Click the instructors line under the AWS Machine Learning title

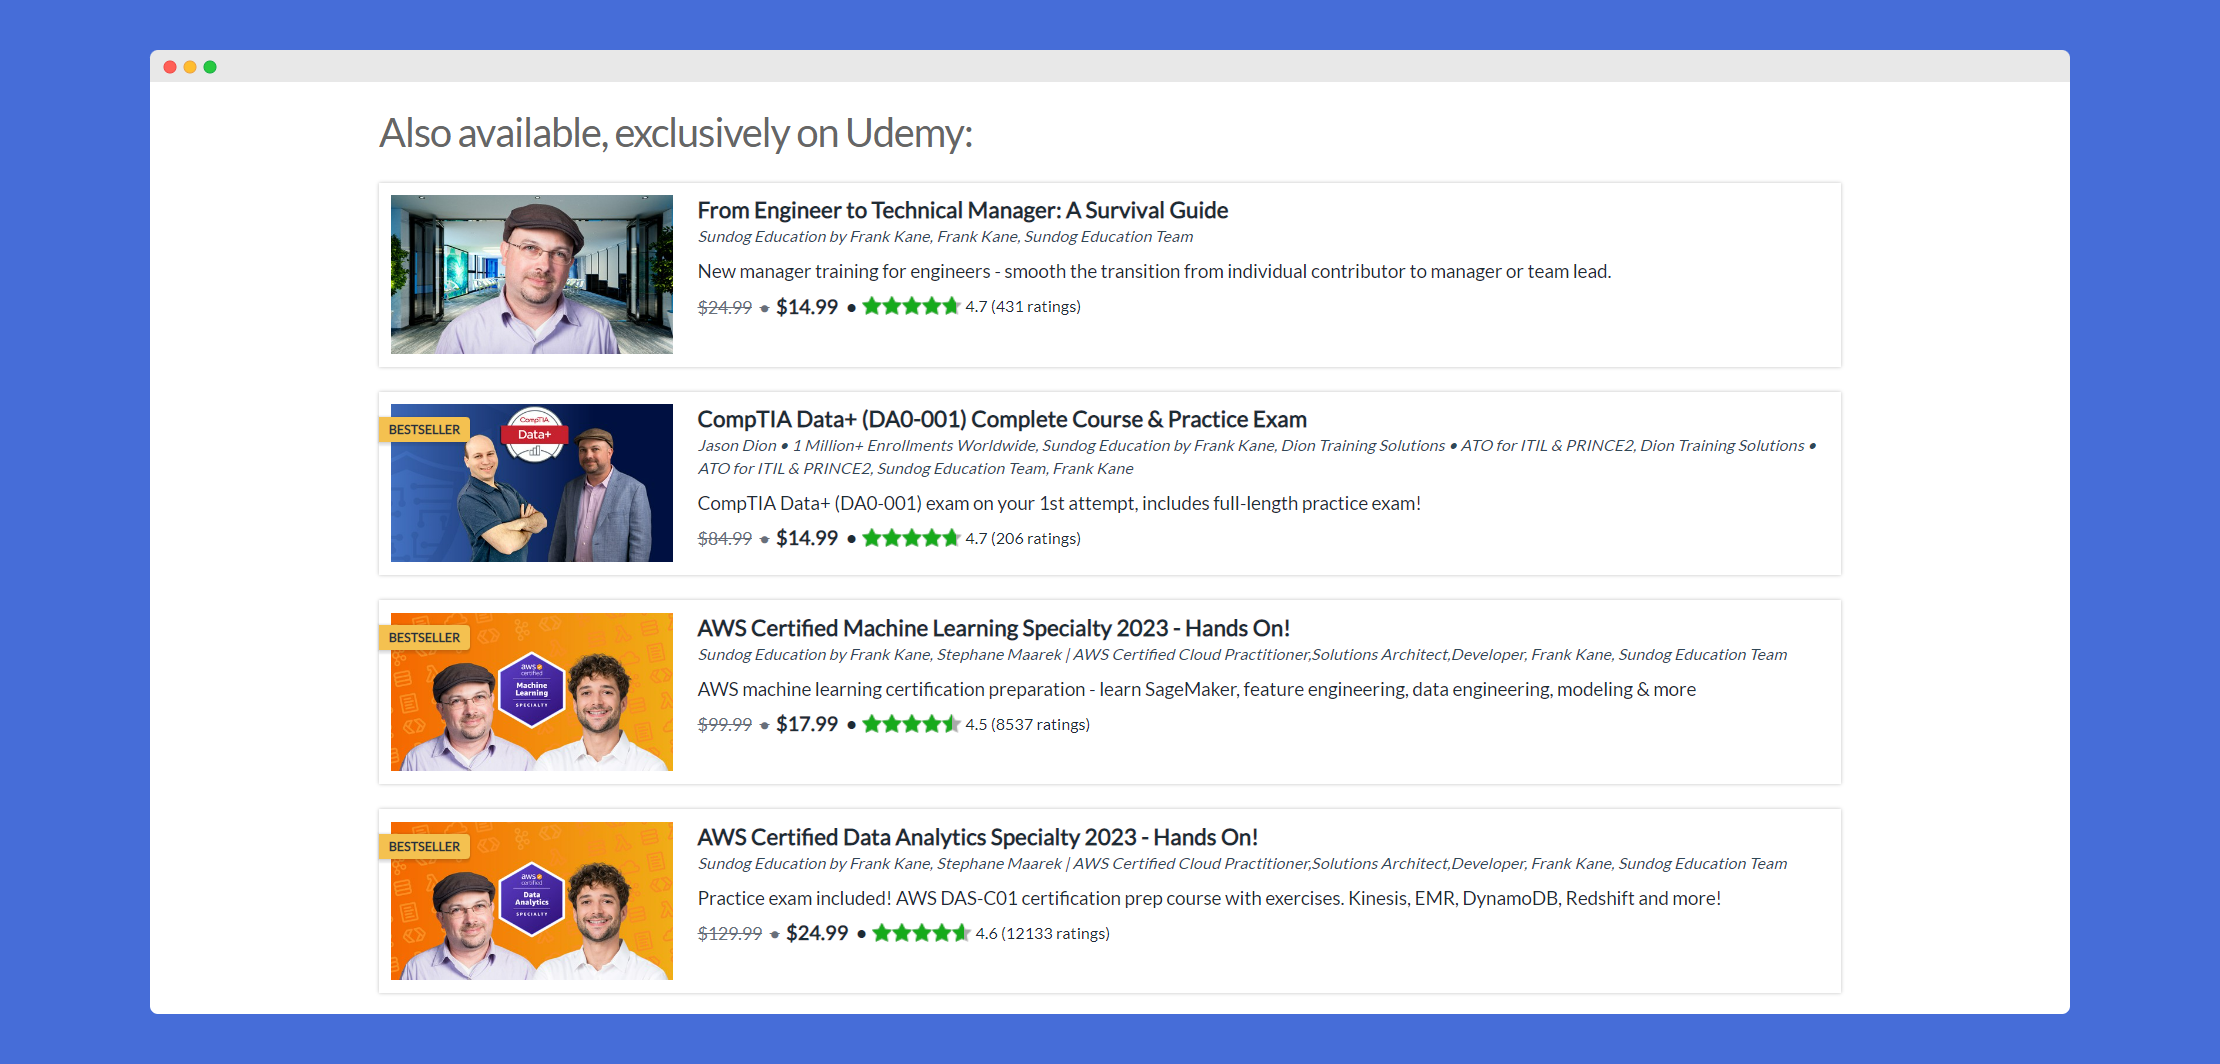1242,655
